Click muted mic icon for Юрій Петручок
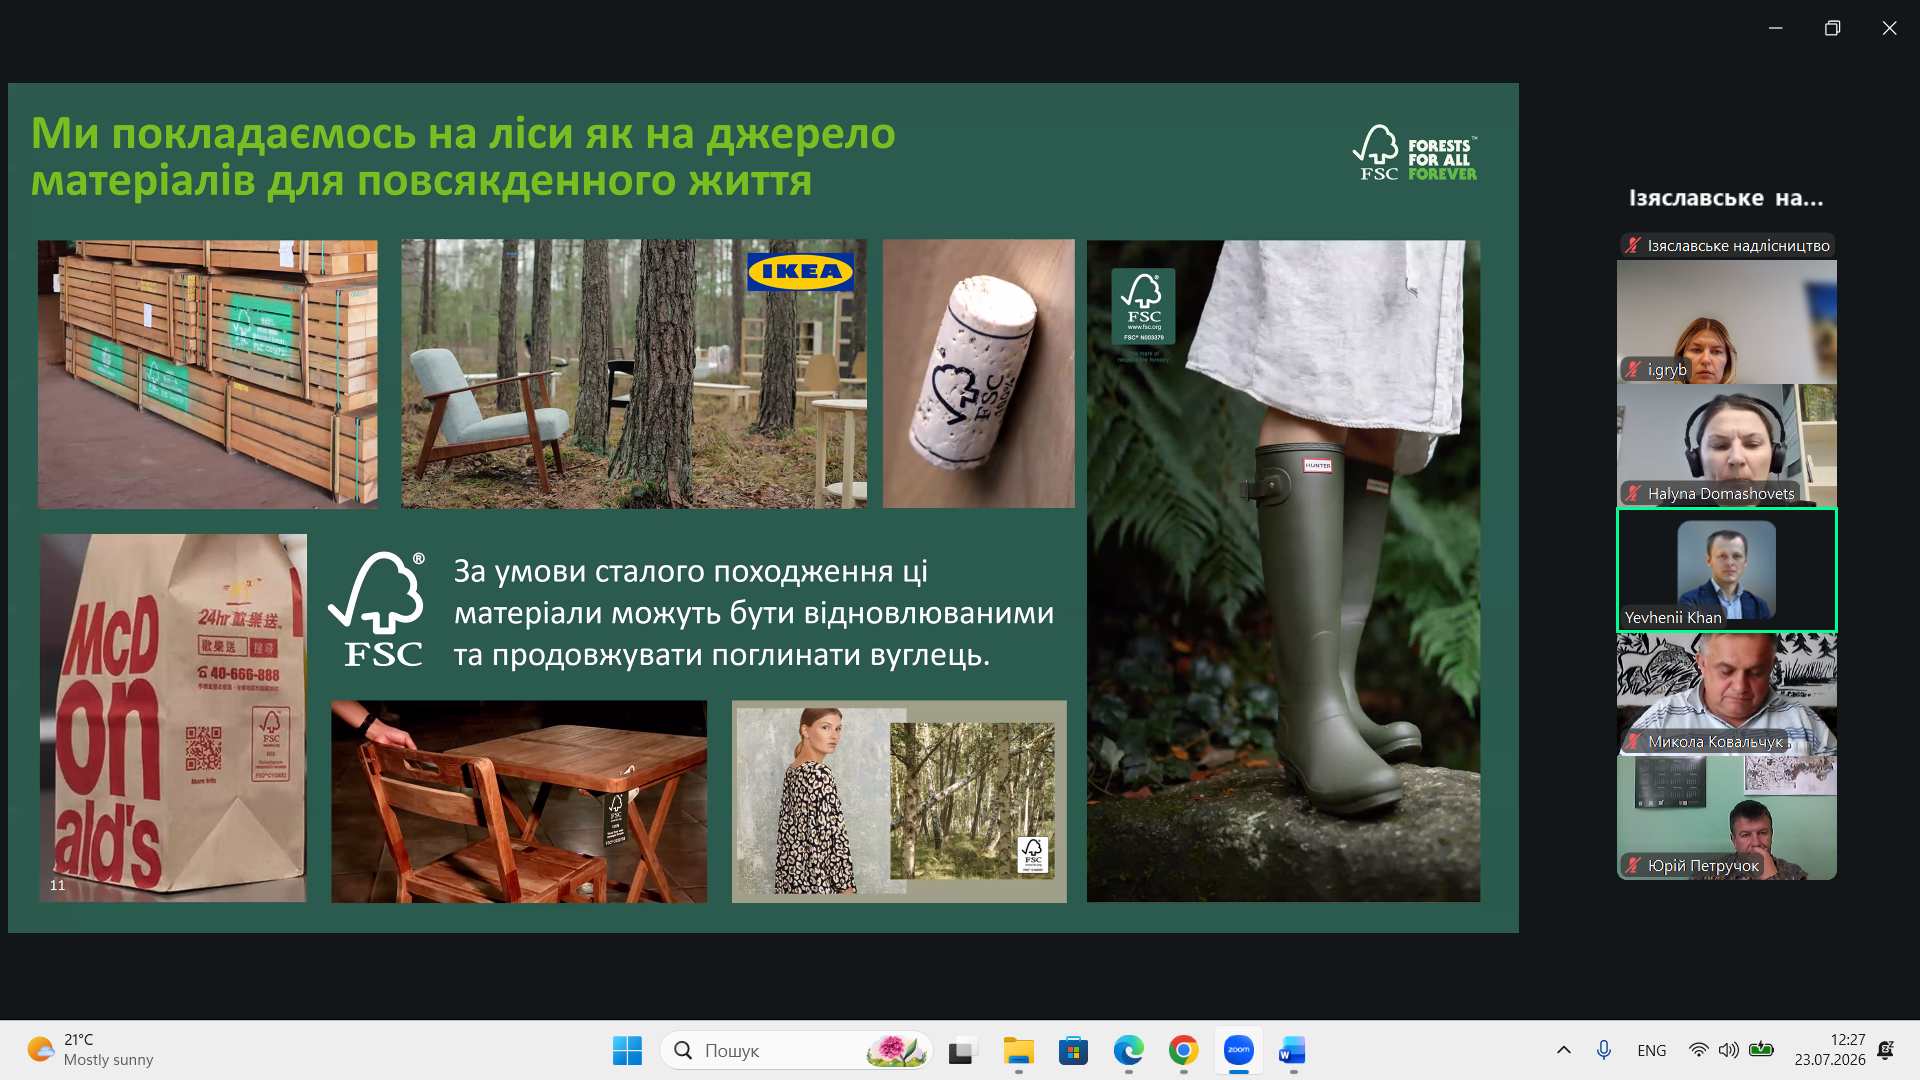Viewport: 1920px width, 1080px height. 1633,865
